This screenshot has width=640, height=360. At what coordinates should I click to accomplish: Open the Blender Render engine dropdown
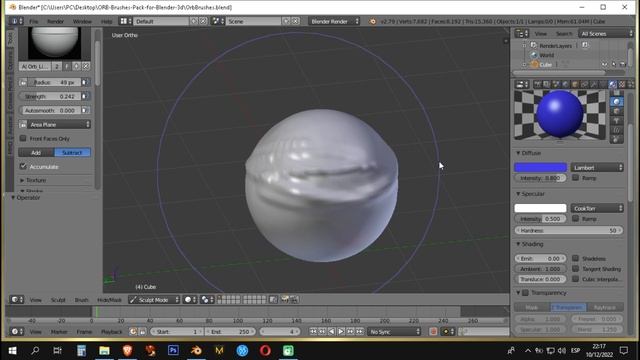(x=334, y=21)
